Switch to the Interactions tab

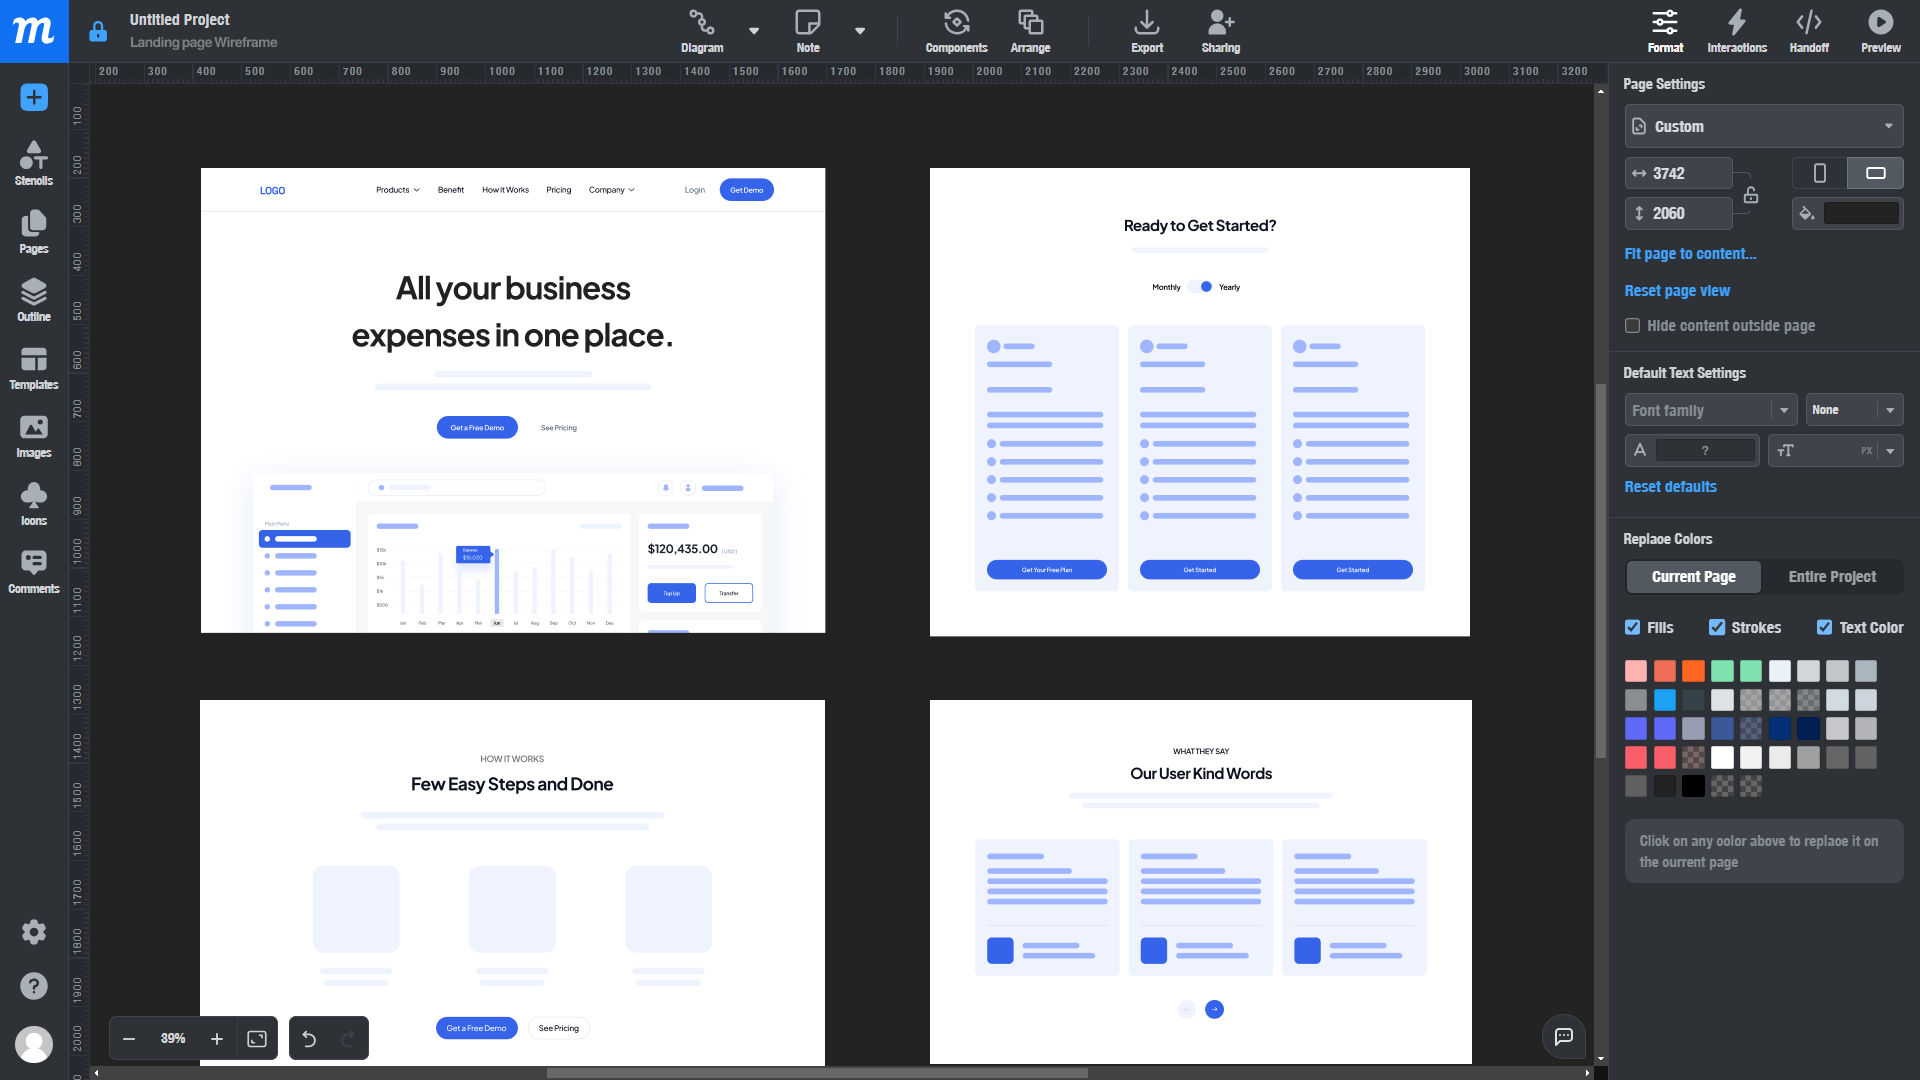1737,31
